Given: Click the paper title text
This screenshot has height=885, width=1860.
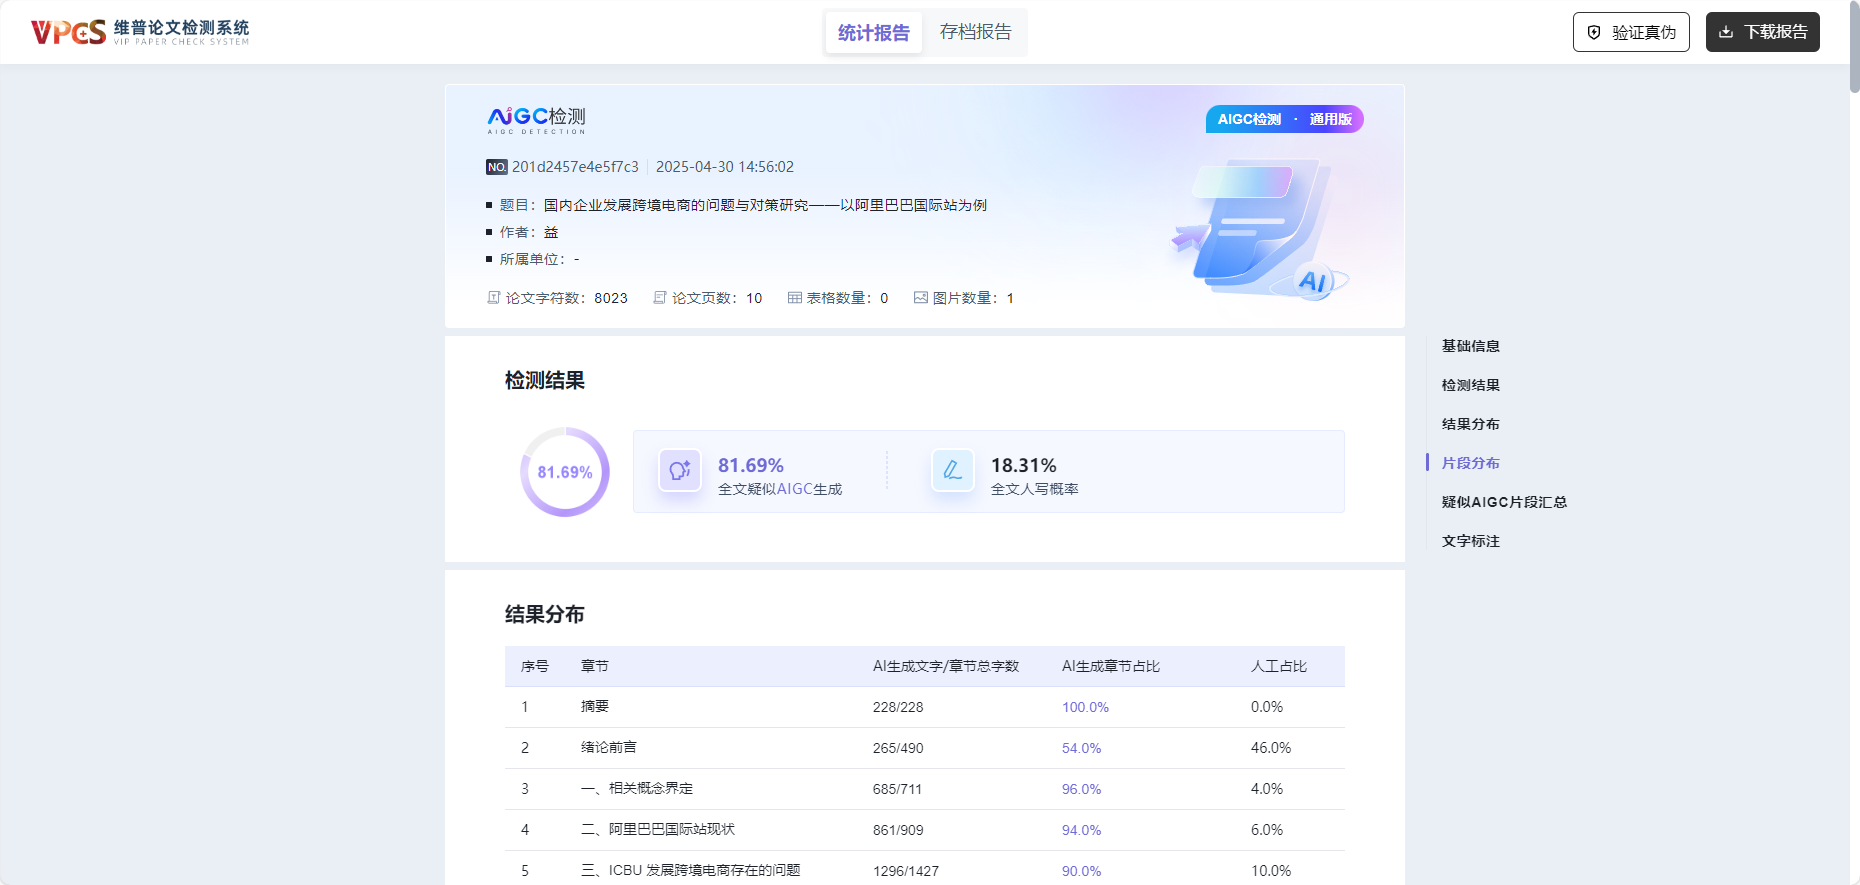Looking at the screenshot, I should pyautogui.click(x=765, y=205).
